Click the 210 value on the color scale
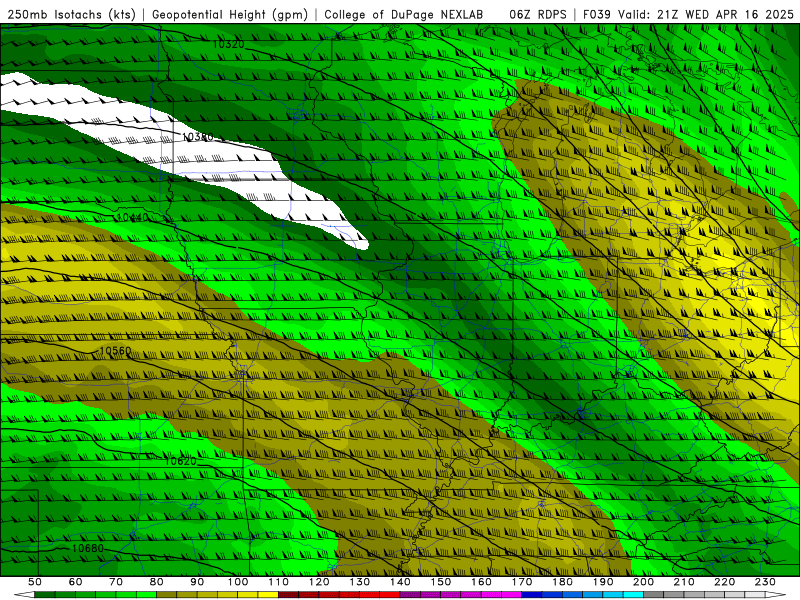This screenshot has width=800, height=600. click(x=684, y=582)
